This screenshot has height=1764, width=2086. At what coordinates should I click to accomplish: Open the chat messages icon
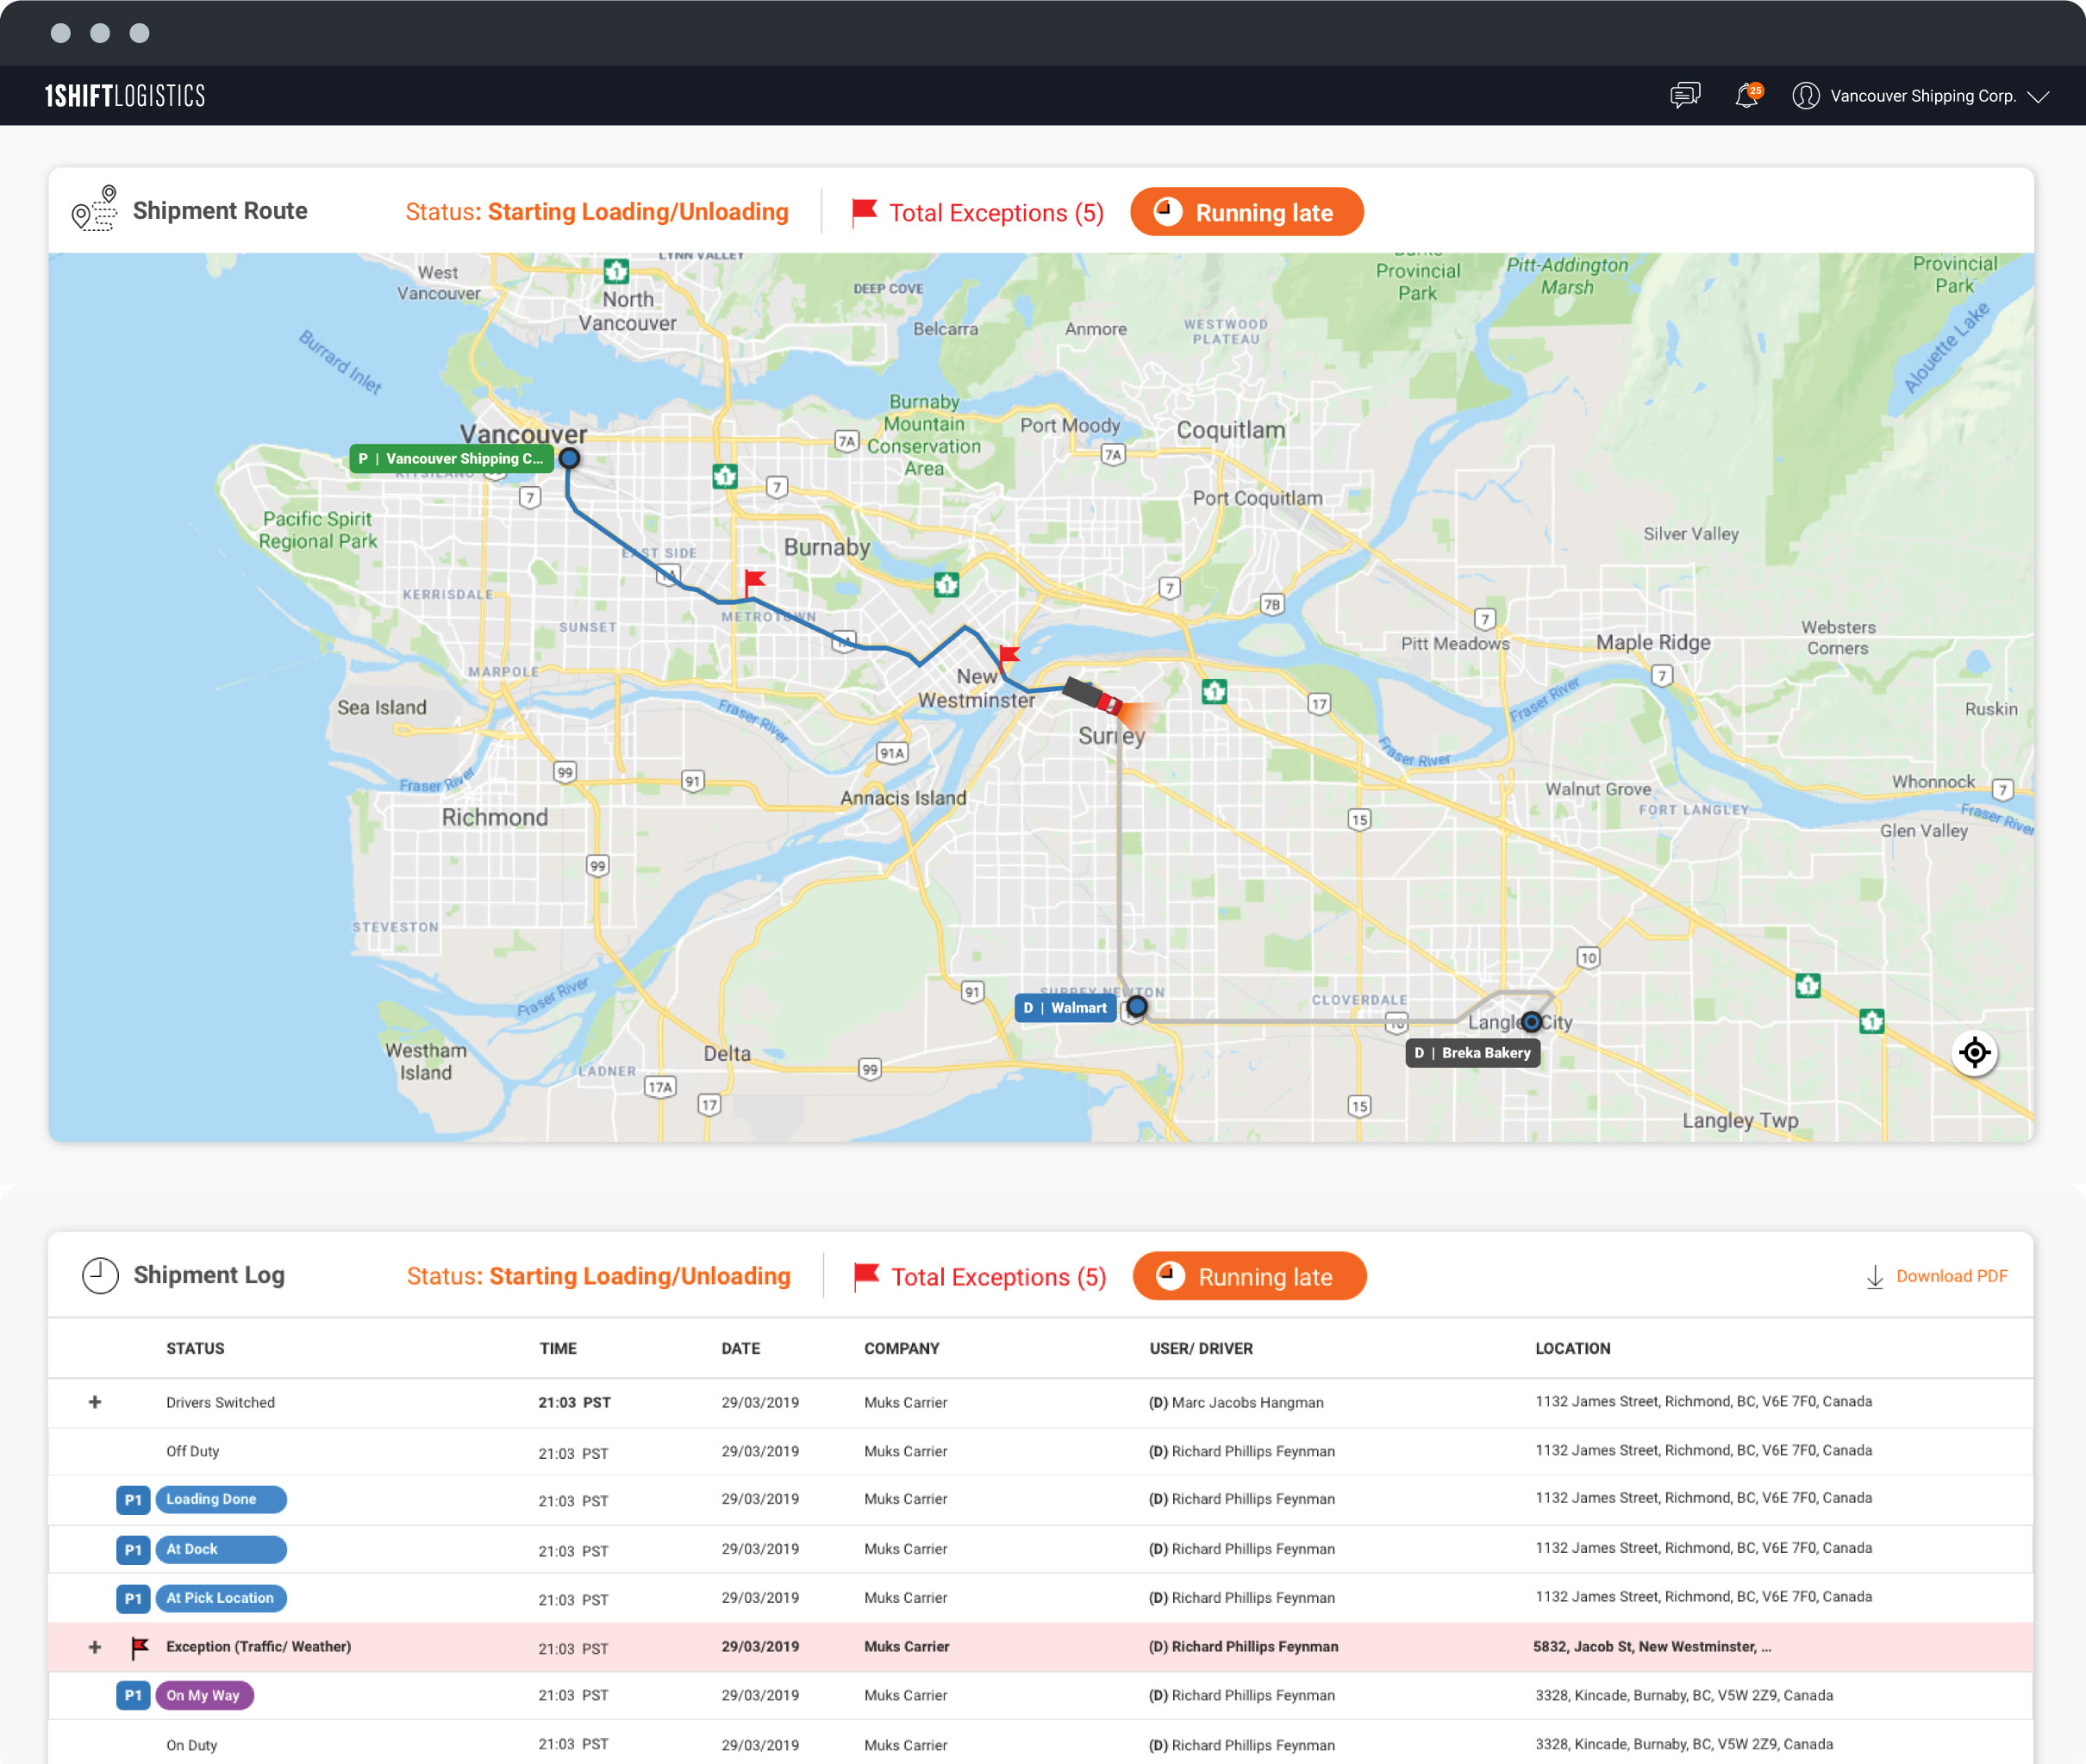coord(1685,96)
